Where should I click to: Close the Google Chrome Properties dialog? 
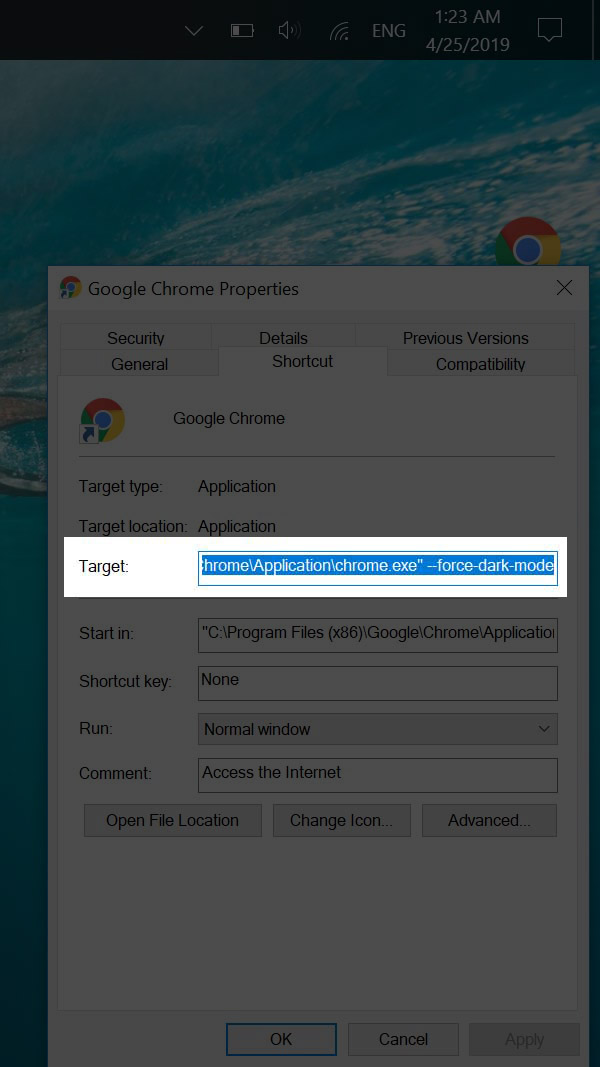(564, 288)
